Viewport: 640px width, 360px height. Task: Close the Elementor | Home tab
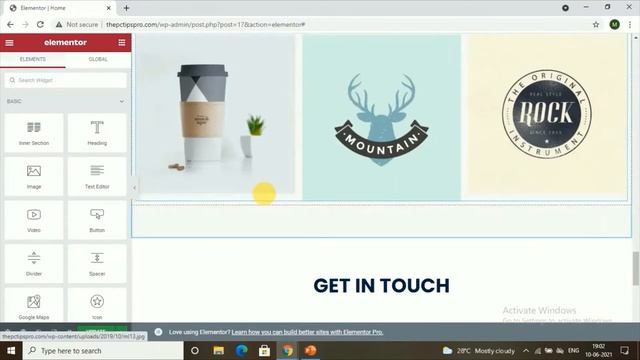tap(109, 8)
